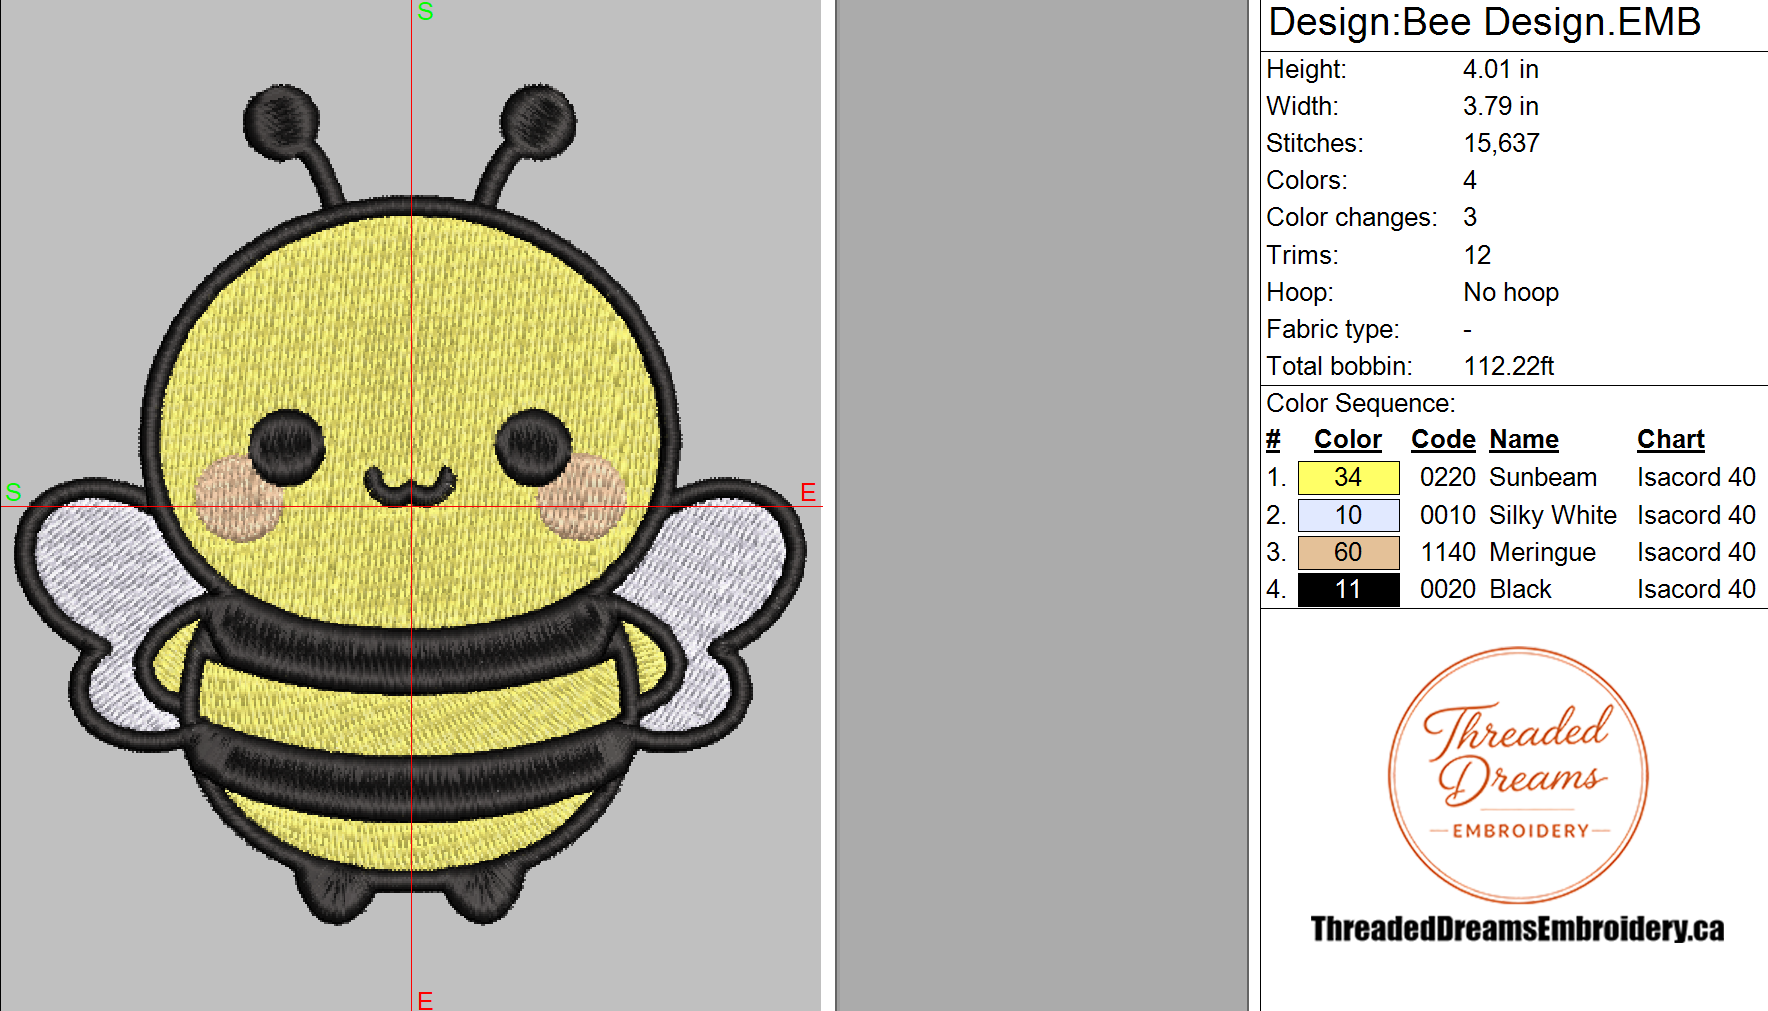Click the Meringue color swatch 60

click(x=1348, y=552)
